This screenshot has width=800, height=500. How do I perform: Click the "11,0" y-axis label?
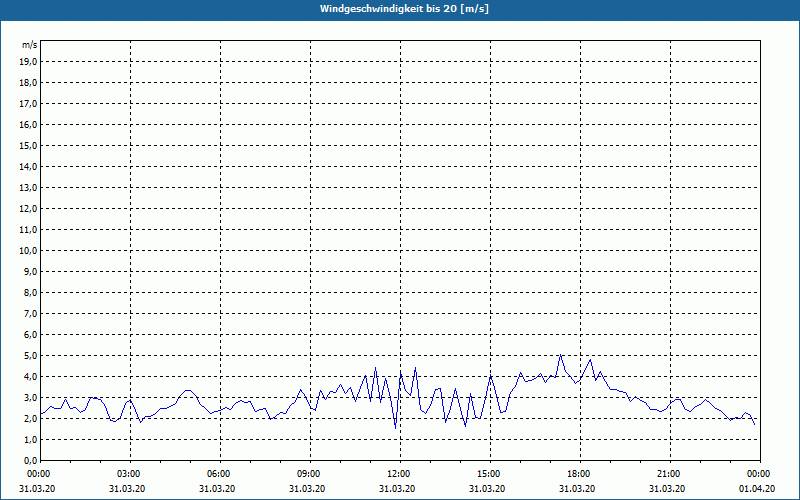(x=28, y=230)
